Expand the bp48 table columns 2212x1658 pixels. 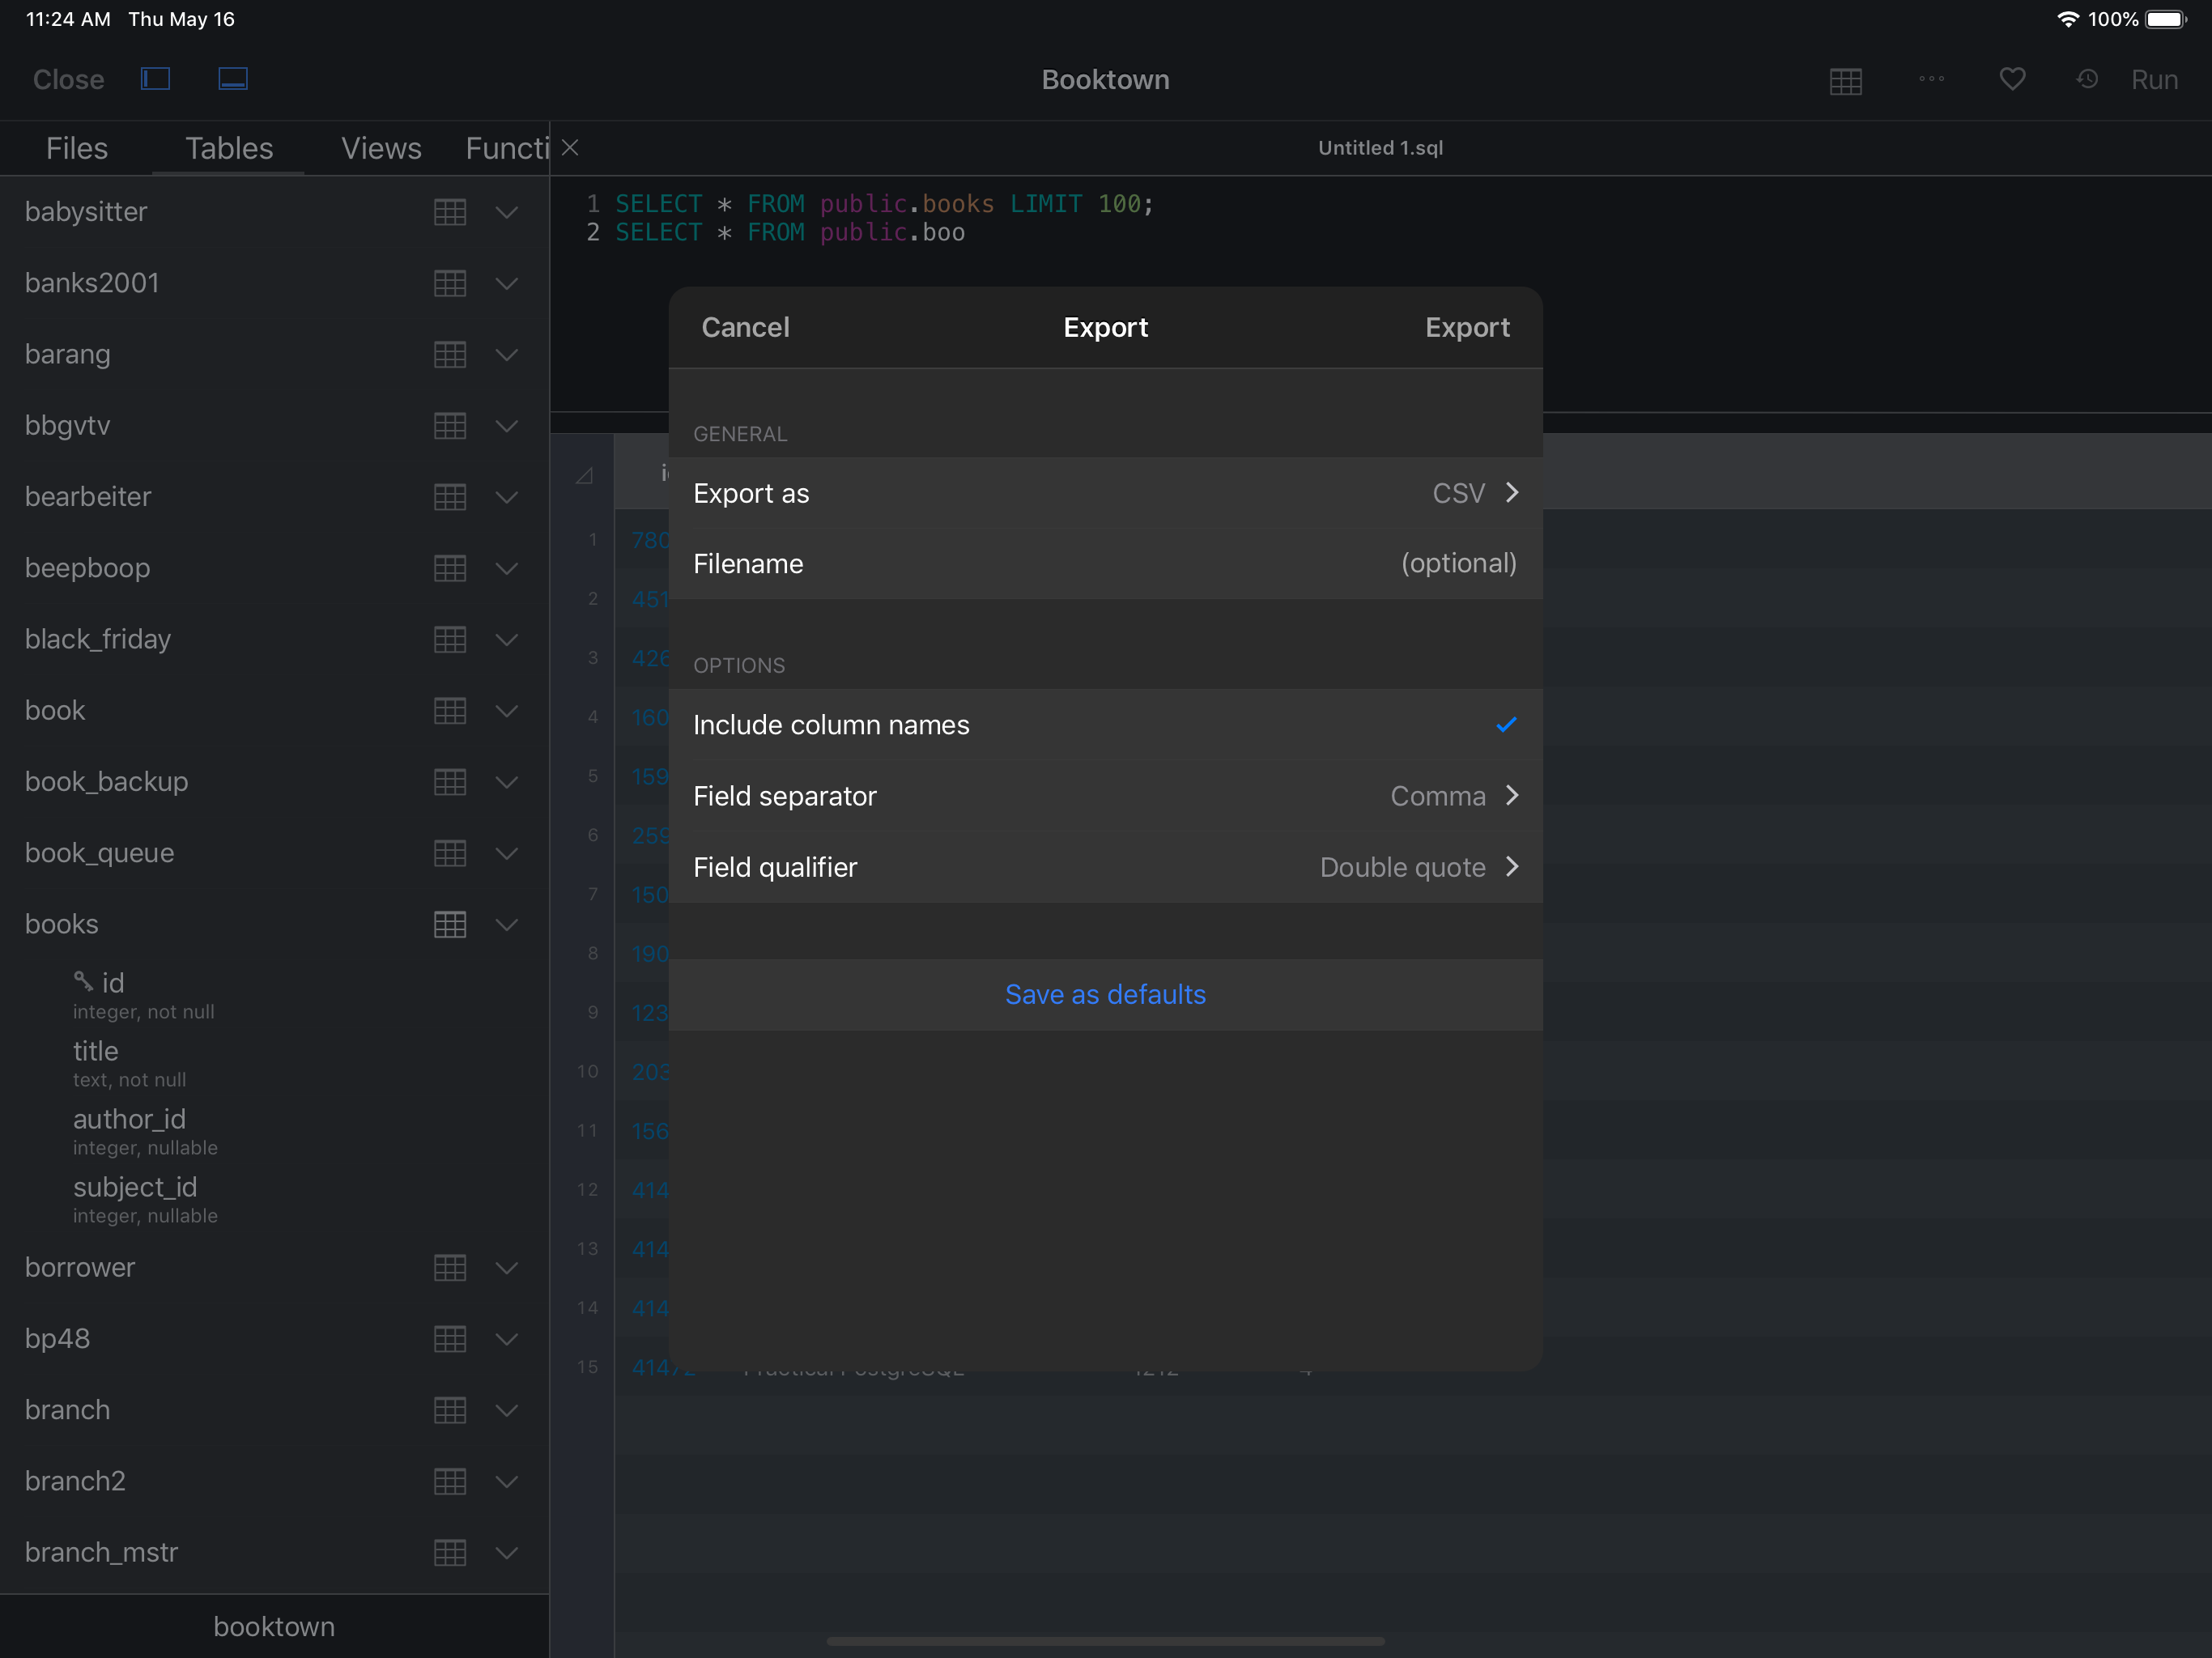(507, 1338)
